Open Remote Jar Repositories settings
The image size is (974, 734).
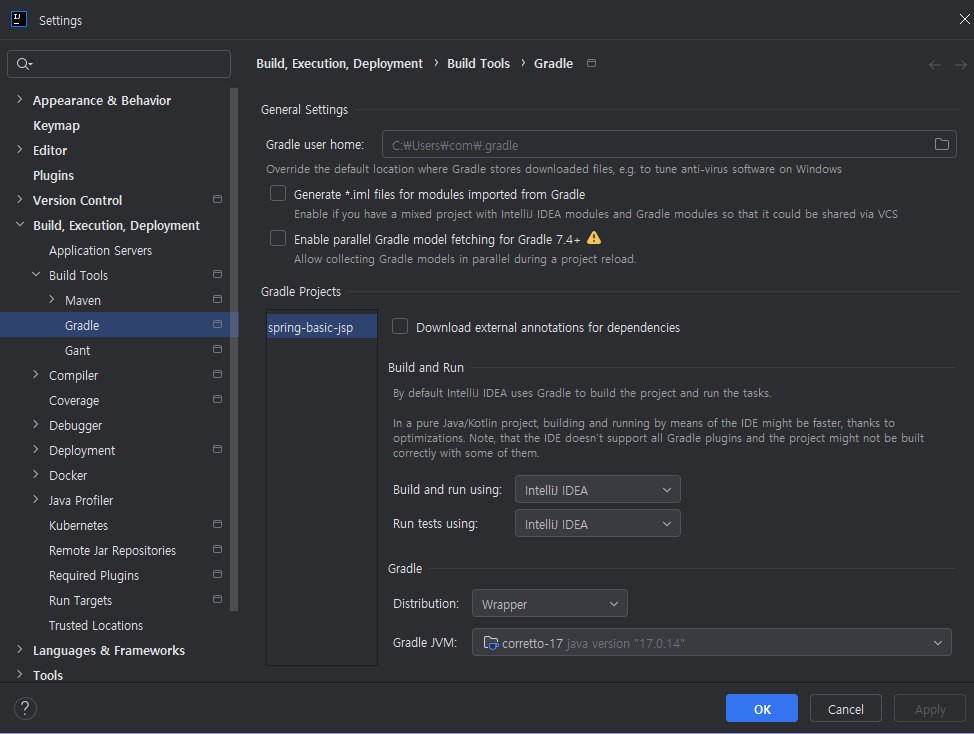point(112,550)
